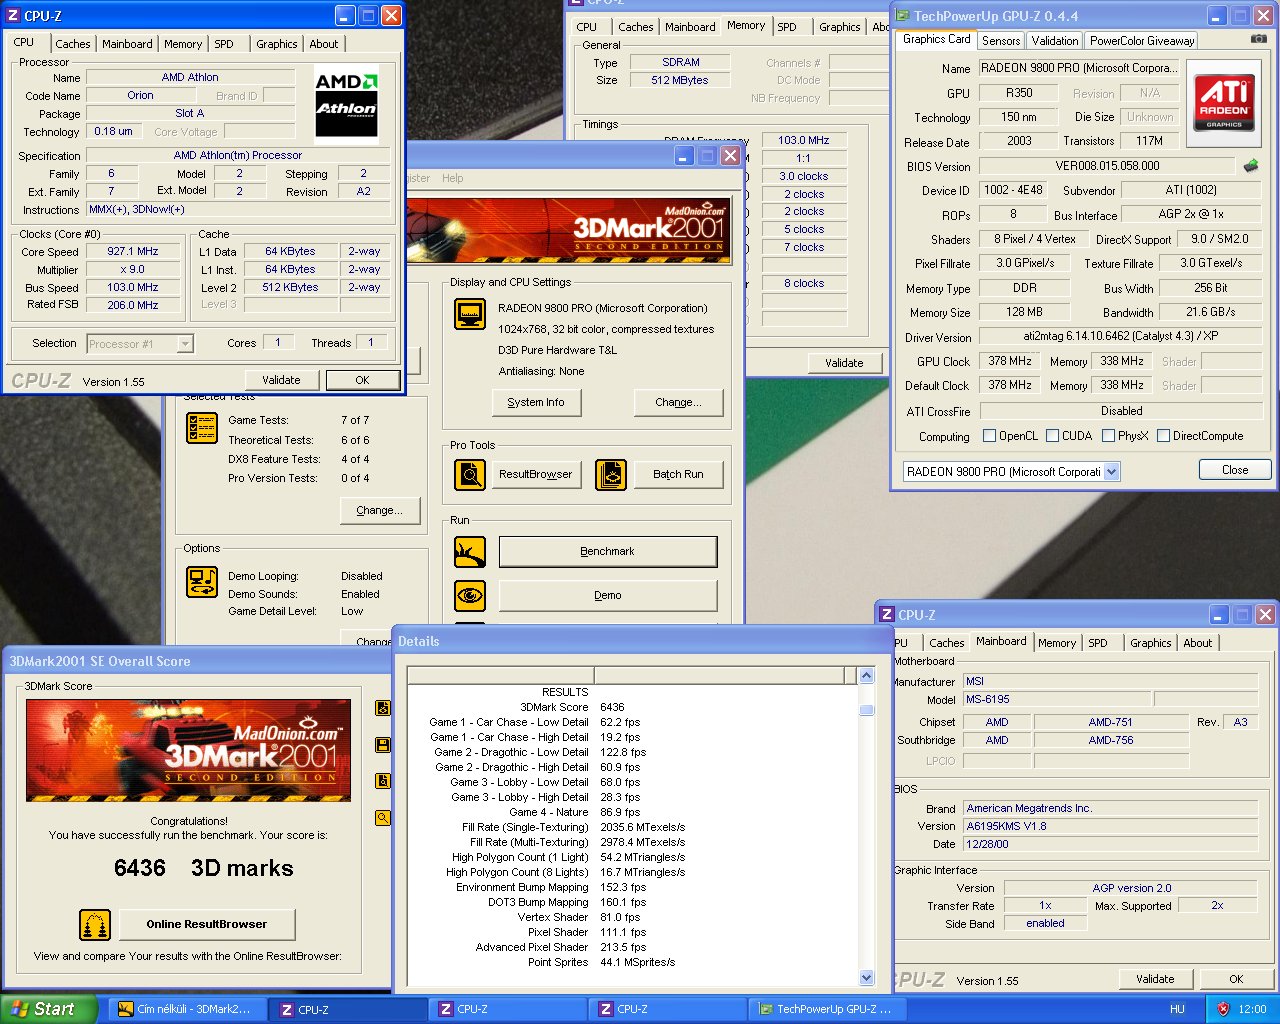Click the Benchmark button
1280x1024 pixels.
pyautogui.click(x=607, y=552)
